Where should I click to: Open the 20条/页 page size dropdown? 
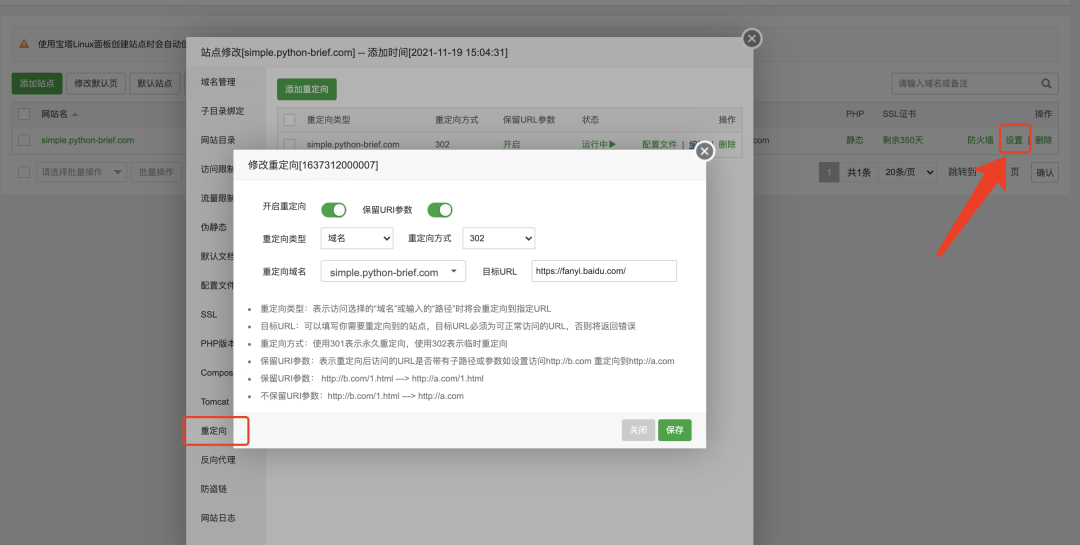coord(909,172)
